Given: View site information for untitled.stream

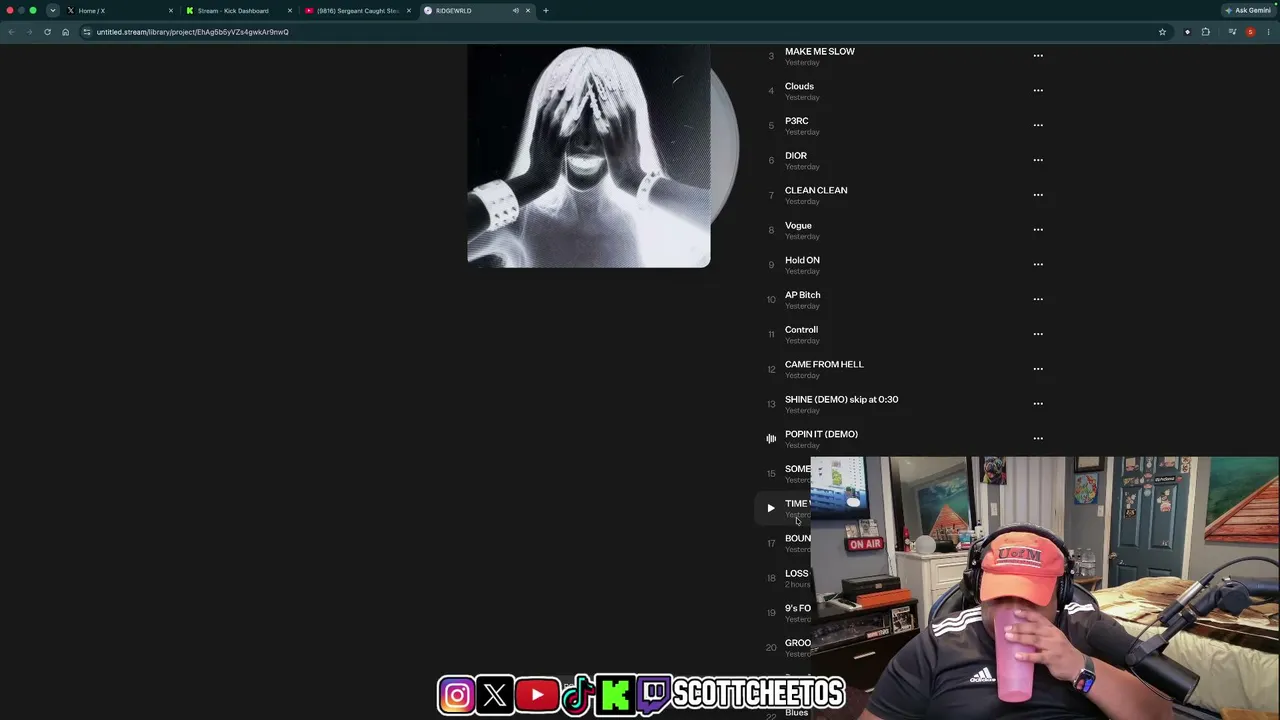Looking at the screenshot, I should point(86,32).
